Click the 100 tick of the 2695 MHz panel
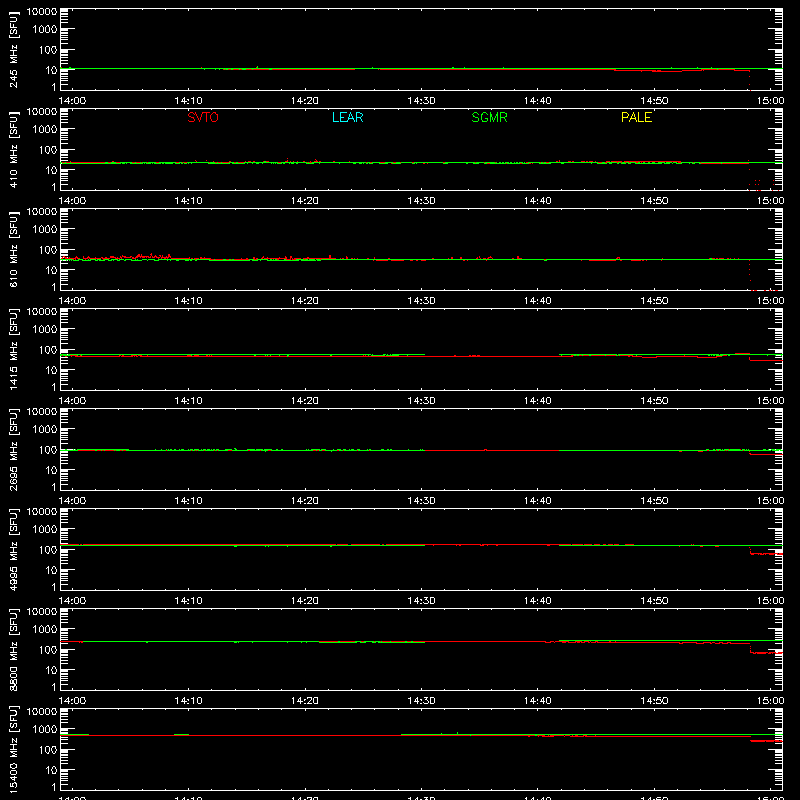 (48, 450)
